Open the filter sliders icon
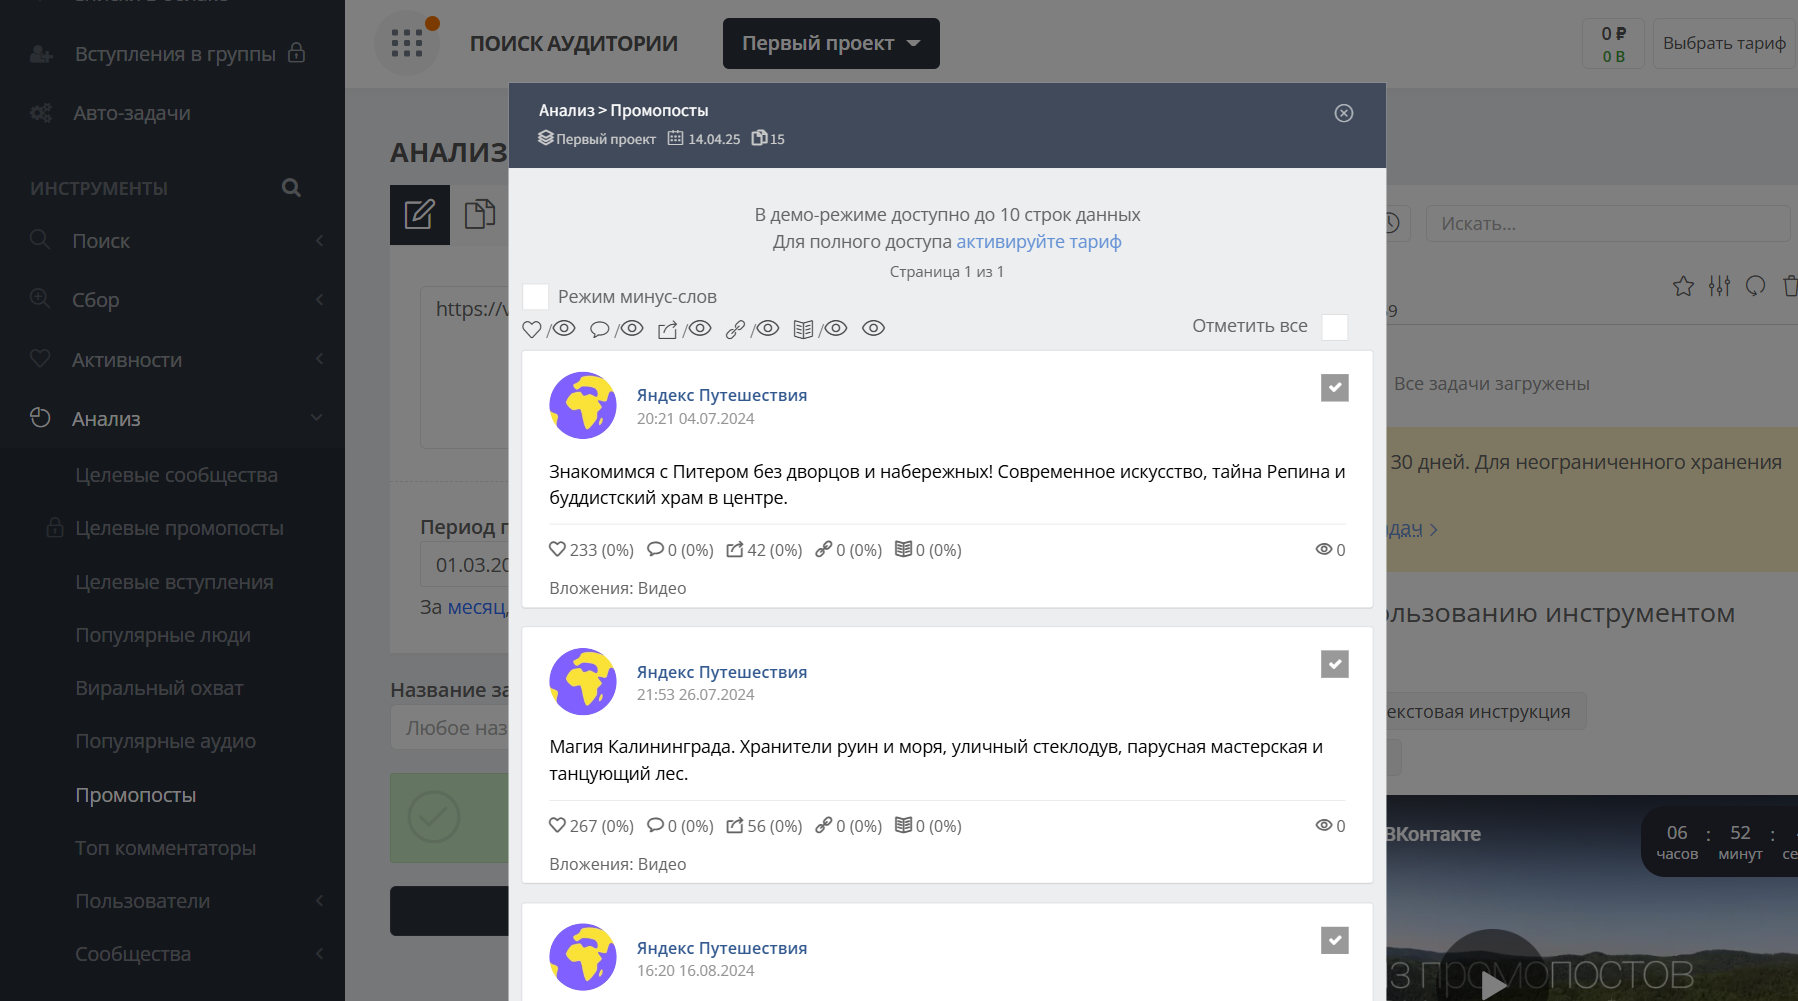This screenshot has width=1798, height=1001. (1719, 287)
